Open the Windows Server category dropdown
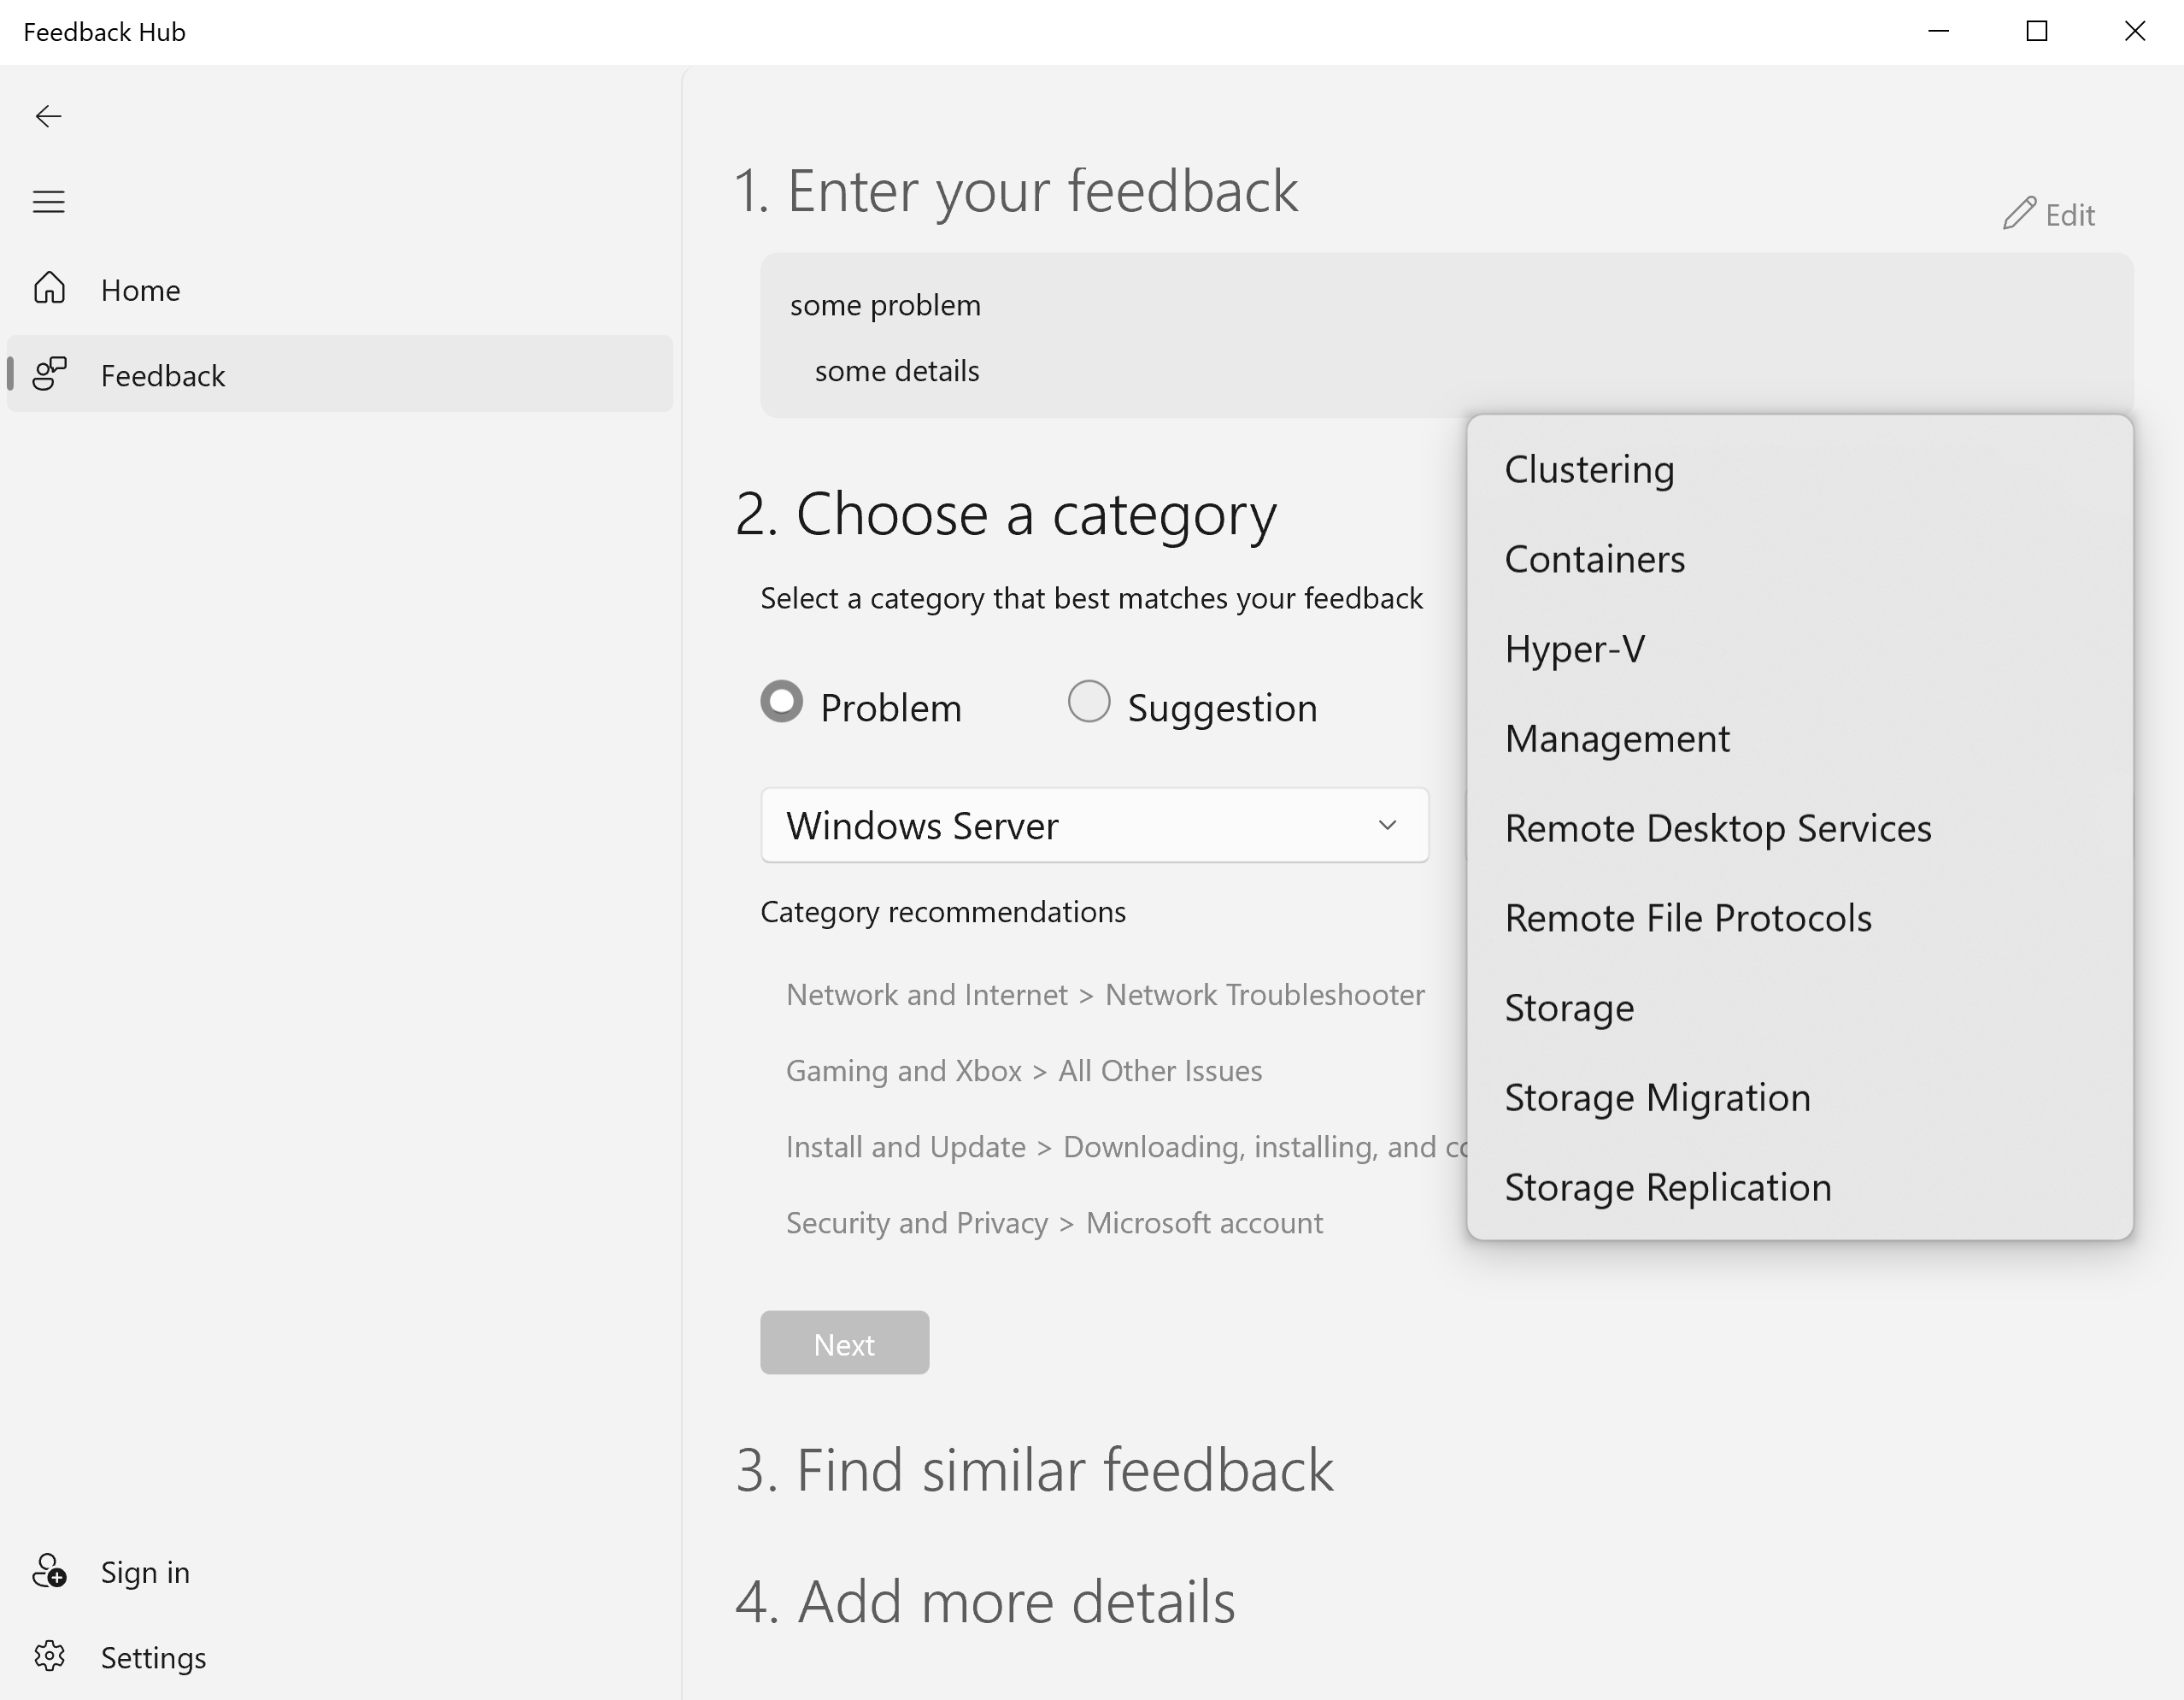Image resolution: width=2184 pixels, height=1700 pixels. 1095,825
